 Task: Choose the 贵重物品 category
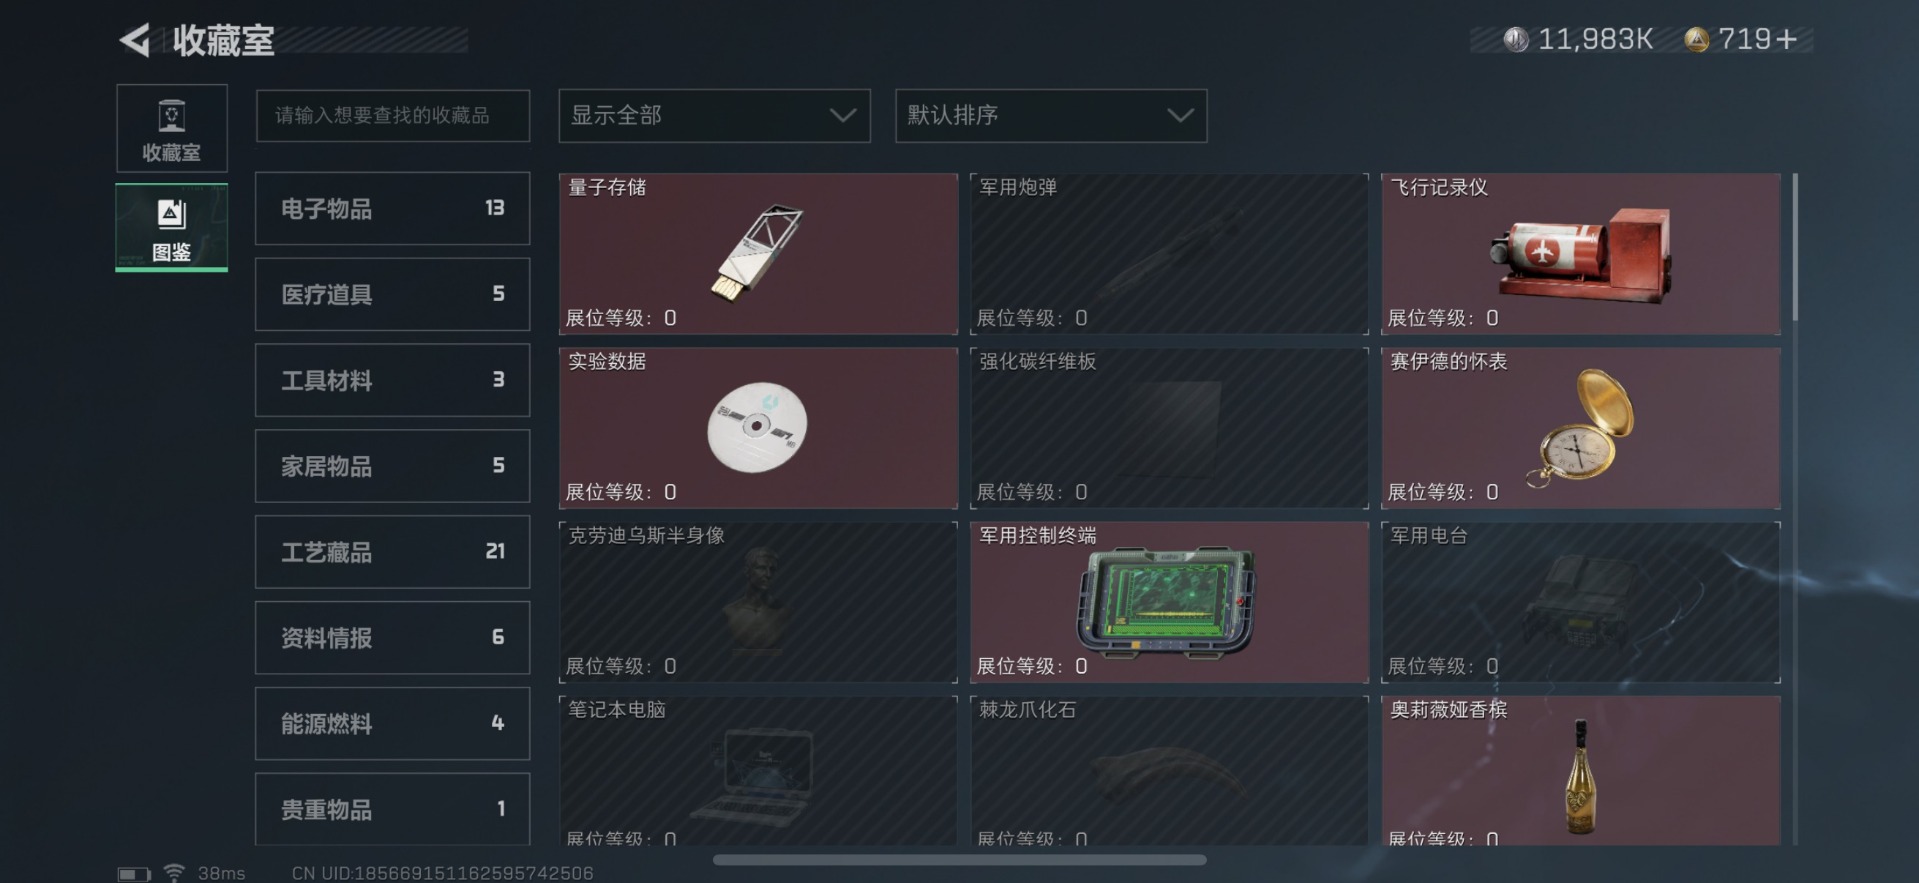tap(392, 809)
